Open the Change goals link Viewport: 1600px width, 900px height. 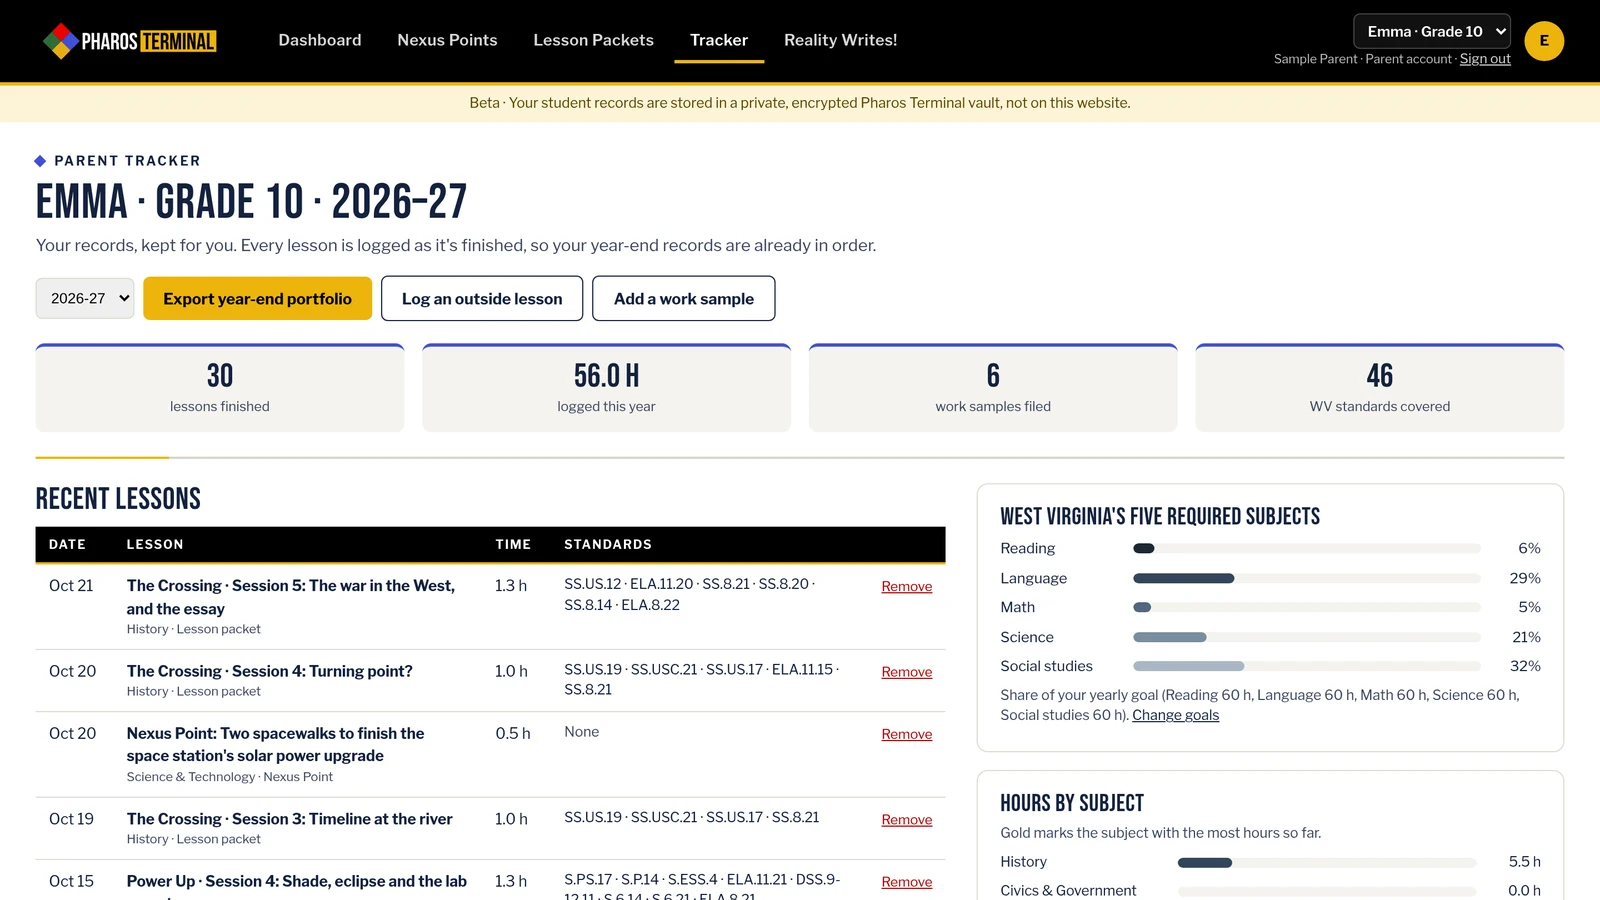point(1175,715)
